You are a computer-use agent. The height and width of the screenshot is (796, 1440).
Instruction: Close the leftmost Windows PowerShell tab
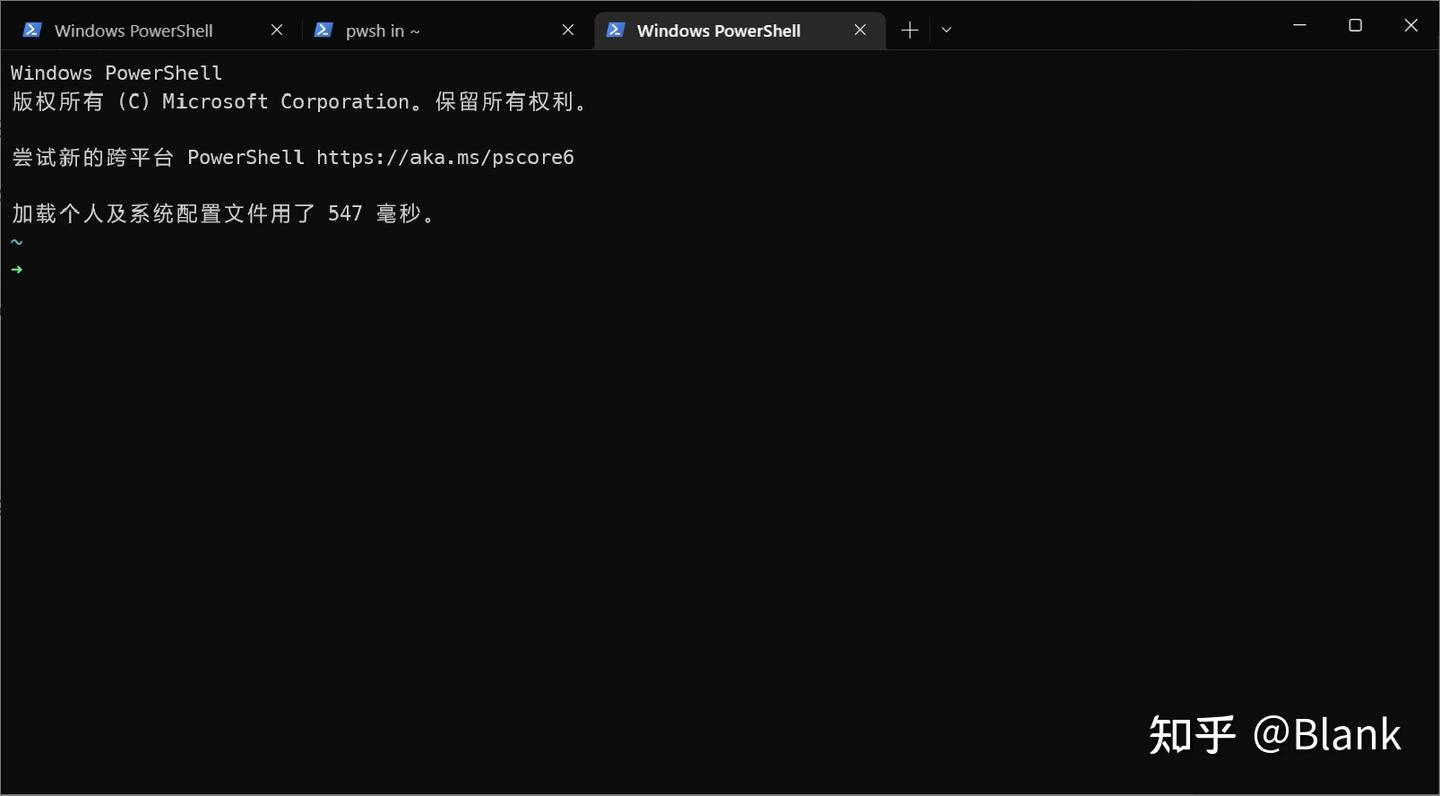point(277,29)
